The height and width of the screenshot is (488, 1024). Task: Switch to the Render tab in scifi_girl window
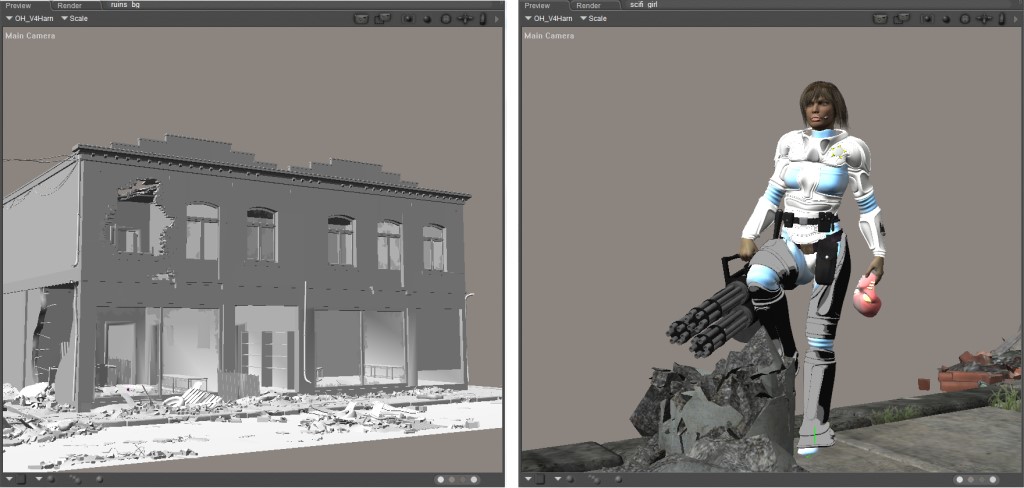[x=588, y=5]
